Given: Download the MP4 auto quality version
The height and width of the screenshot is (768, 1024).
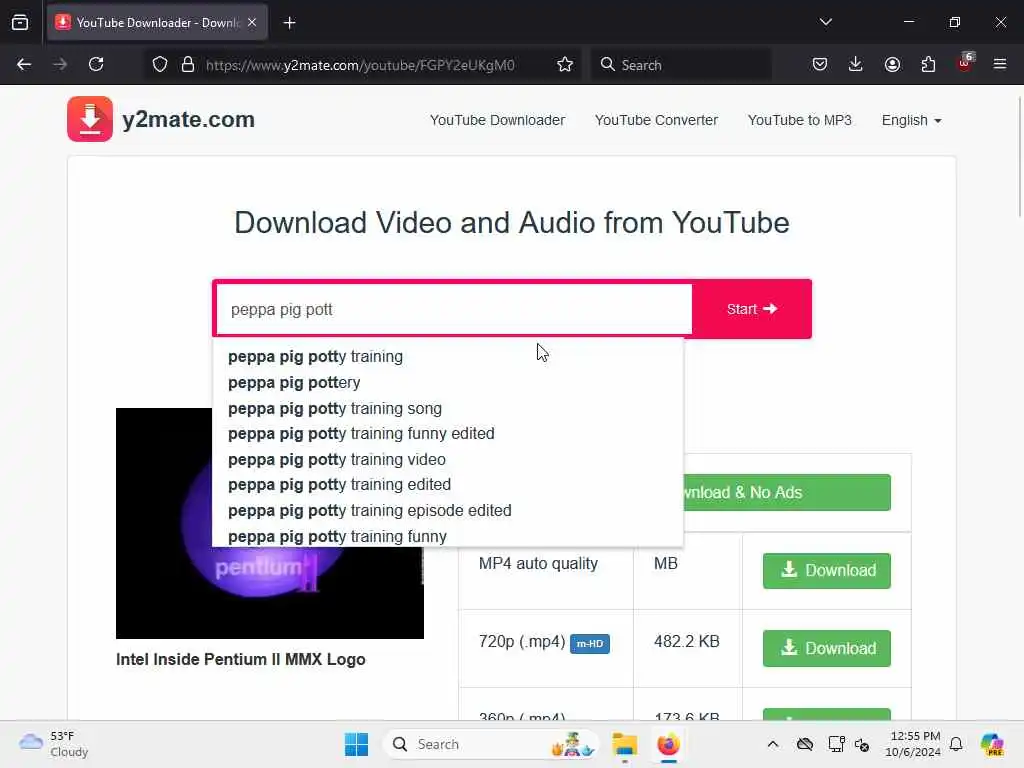Looking at the screenshot, I should (826, 570).
